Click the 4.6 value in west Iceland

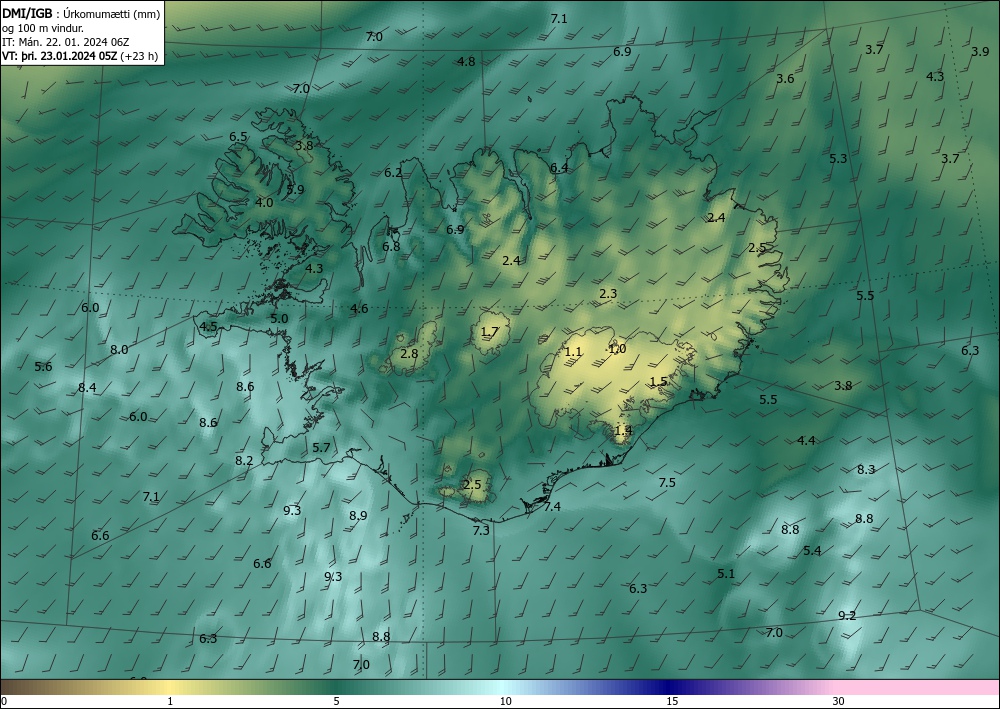pos(359,309)
